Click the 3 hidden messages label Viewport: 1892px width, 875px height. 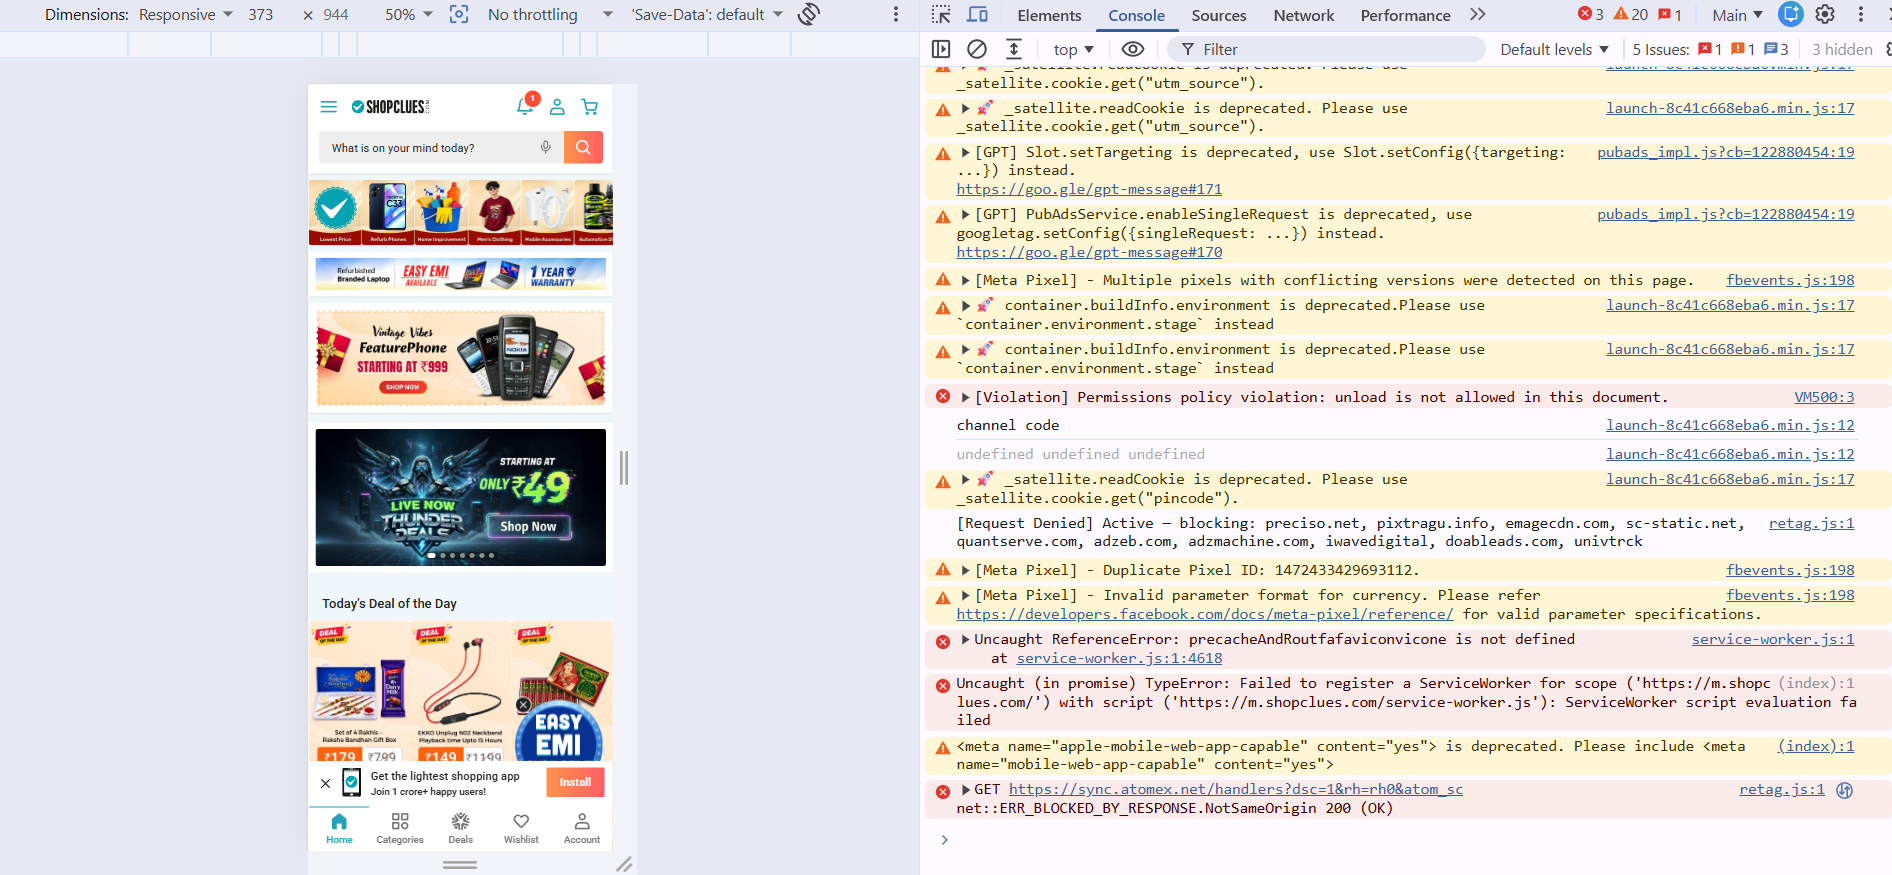pos(1842,49)
